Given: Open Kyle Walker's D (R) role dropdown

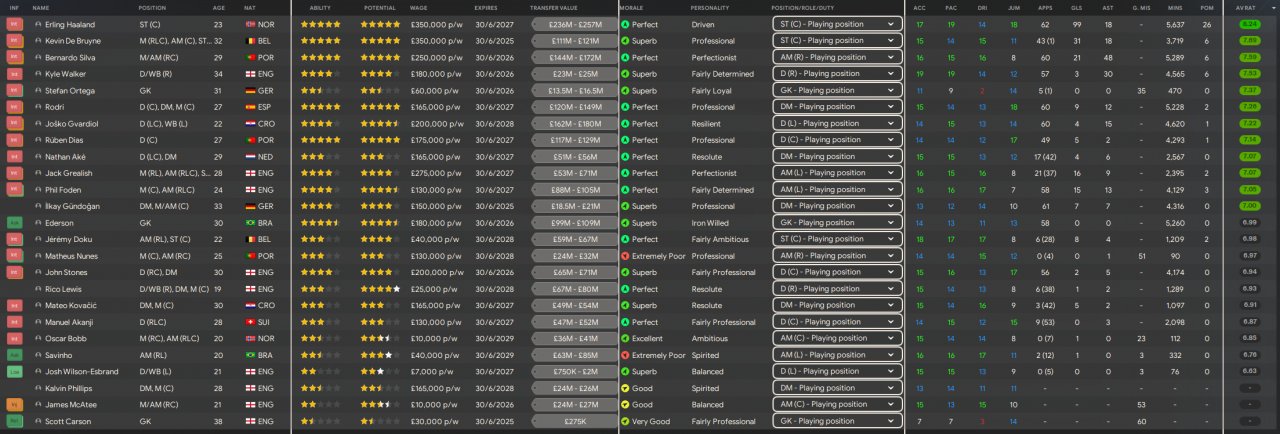Looking at the screenshot, I should click(837, 74).
